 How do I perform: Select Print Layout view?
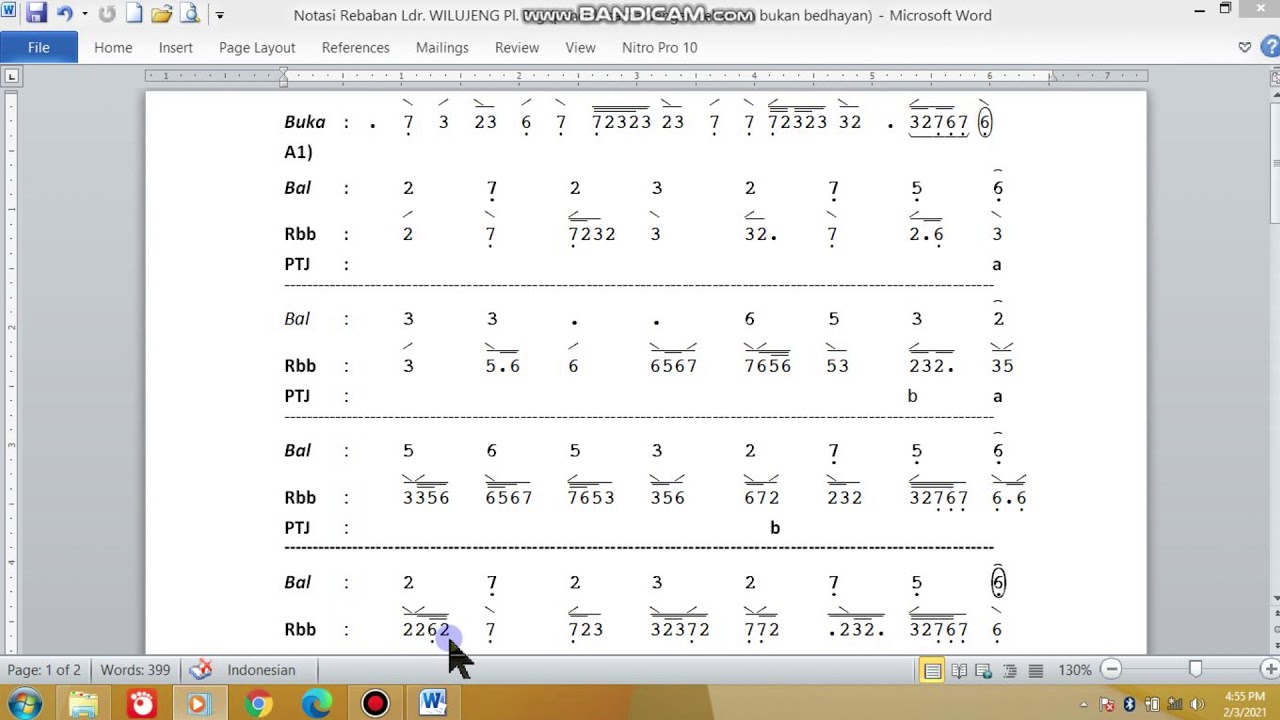[x=932, y=670]
